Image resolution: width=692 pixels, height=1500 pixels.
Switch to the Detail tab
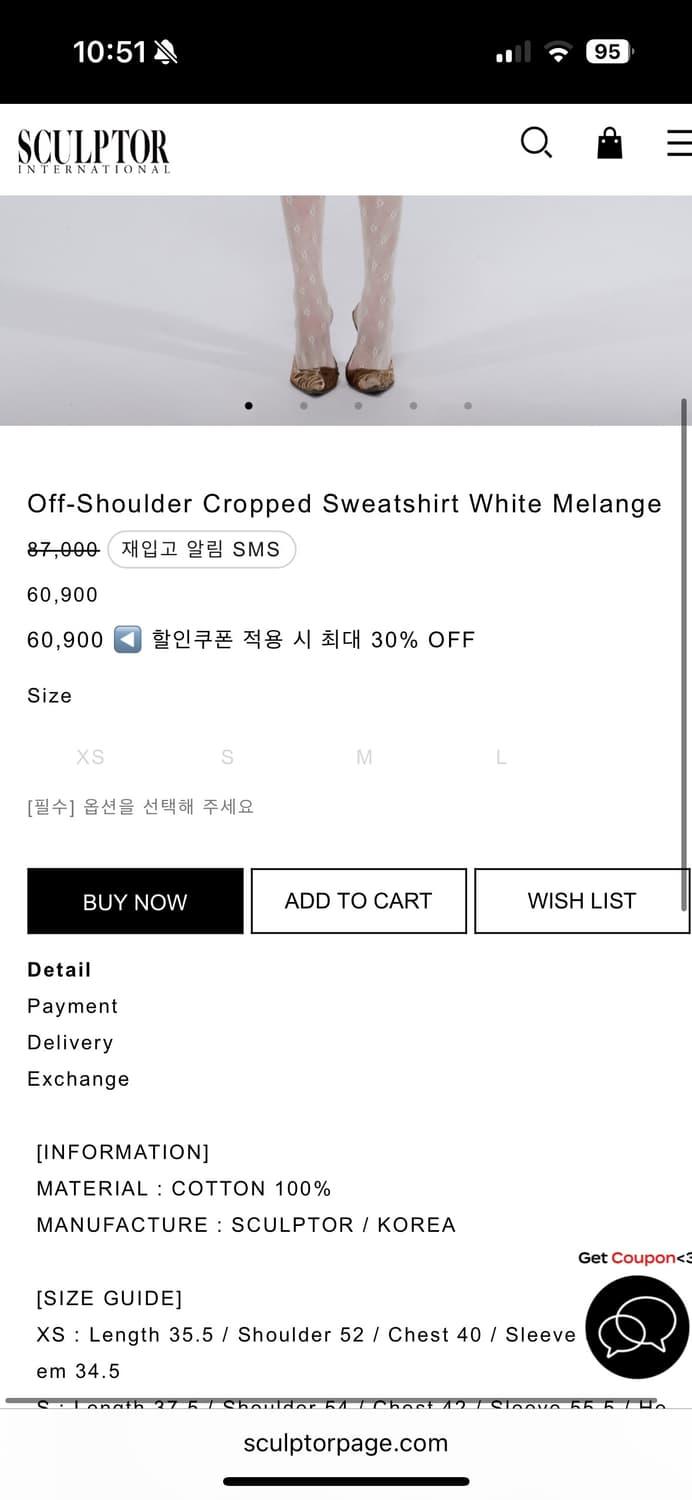coord(59,970)
